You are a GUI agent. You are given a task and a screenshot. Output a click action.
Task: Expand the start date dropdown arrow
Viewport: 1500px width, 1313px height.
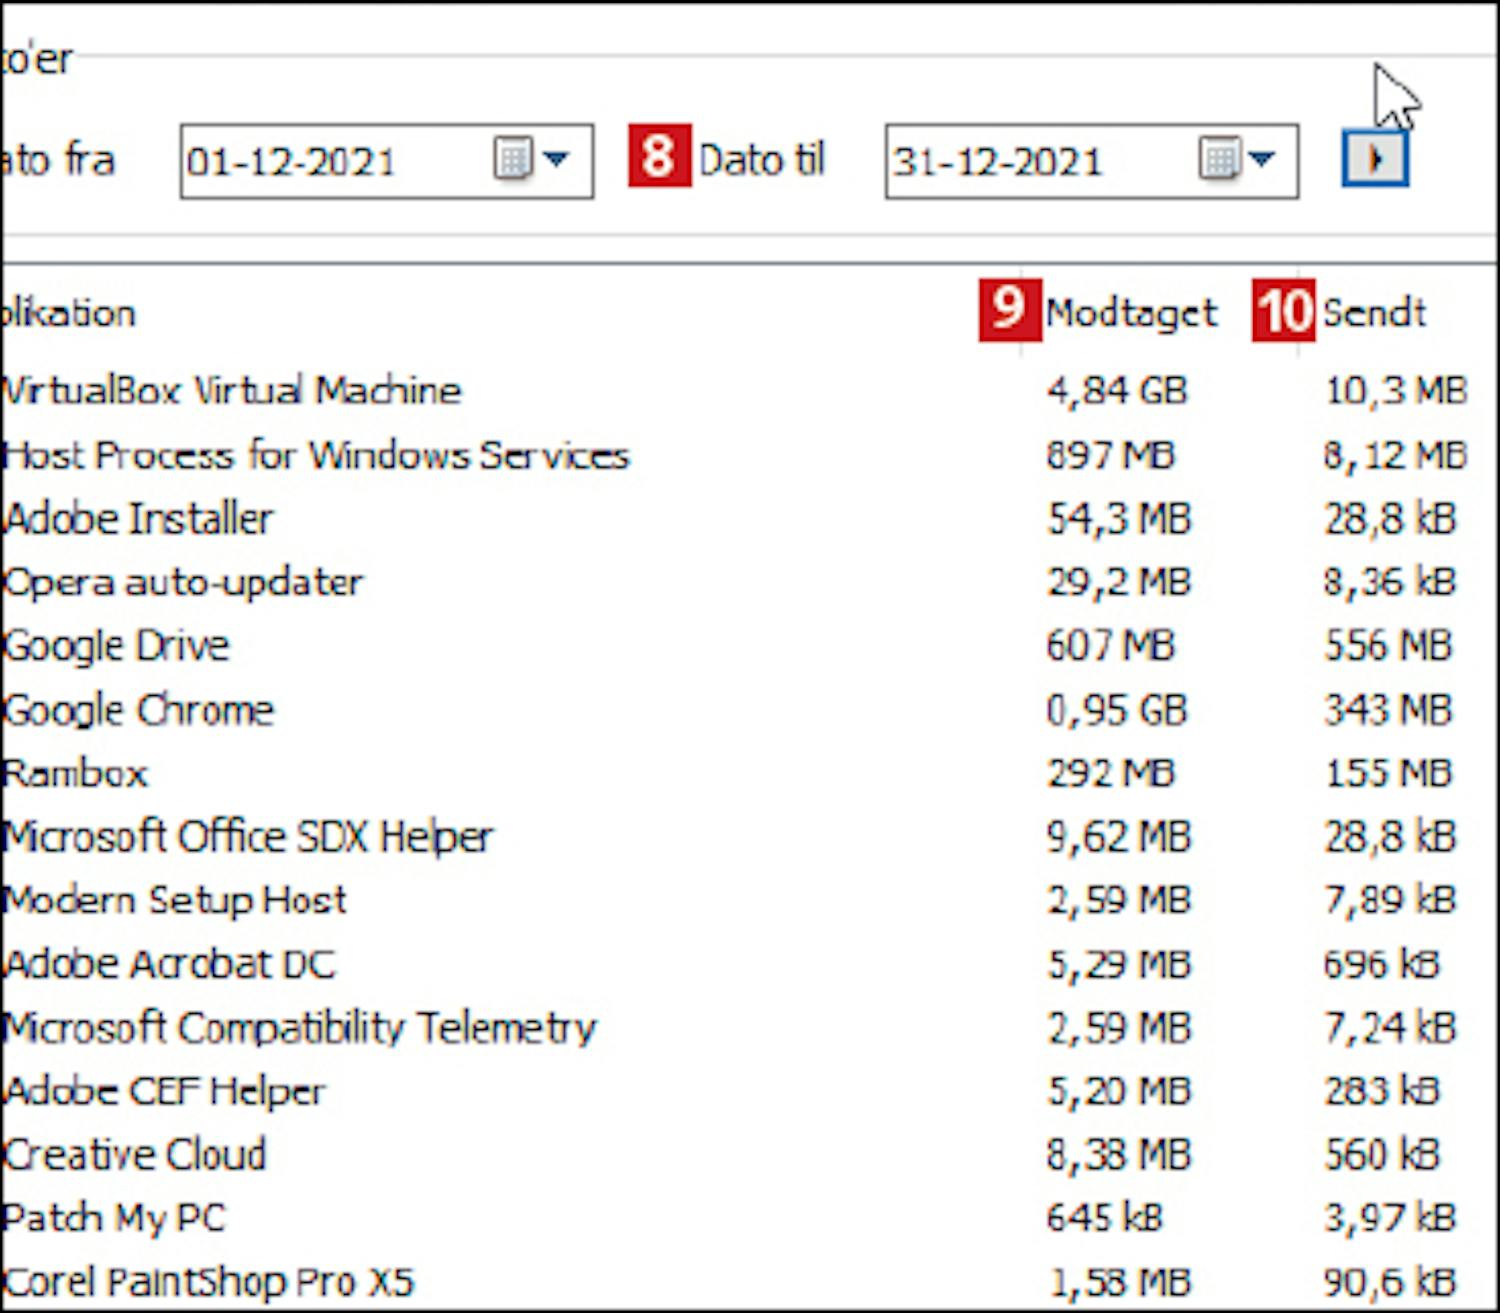click(x=557, y=160)
